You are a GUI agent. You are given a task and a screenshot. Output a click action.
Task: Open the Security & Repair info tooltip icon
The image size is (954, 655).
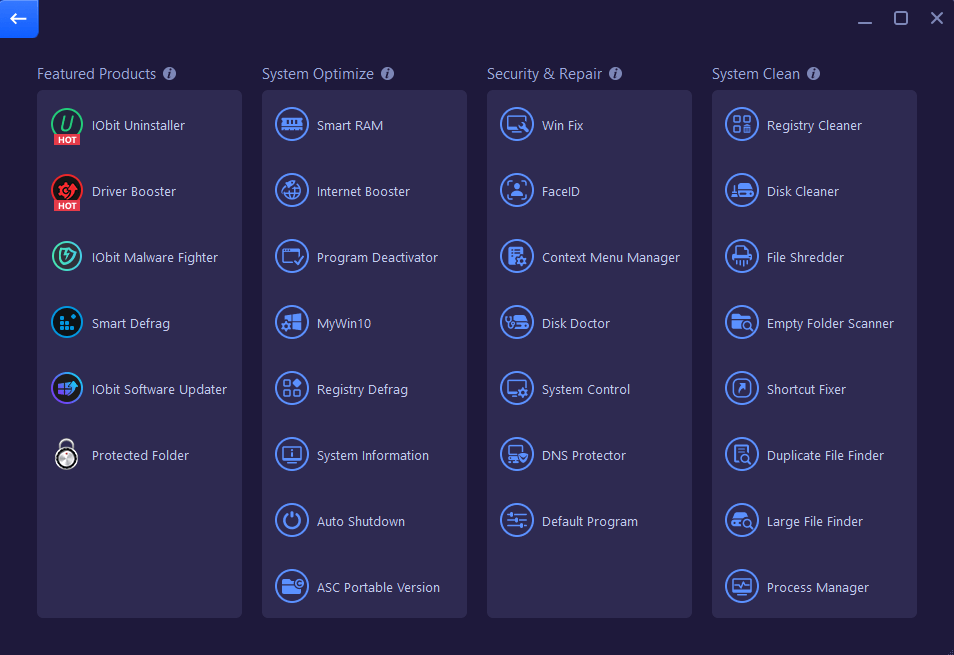(x=616, y=74)
